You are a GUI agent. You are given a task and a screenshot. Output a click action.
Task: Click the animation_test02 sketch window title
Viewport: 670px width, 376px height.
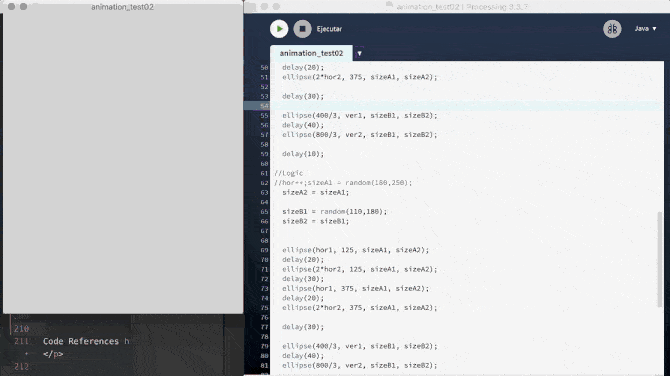(x=122, y=7)
